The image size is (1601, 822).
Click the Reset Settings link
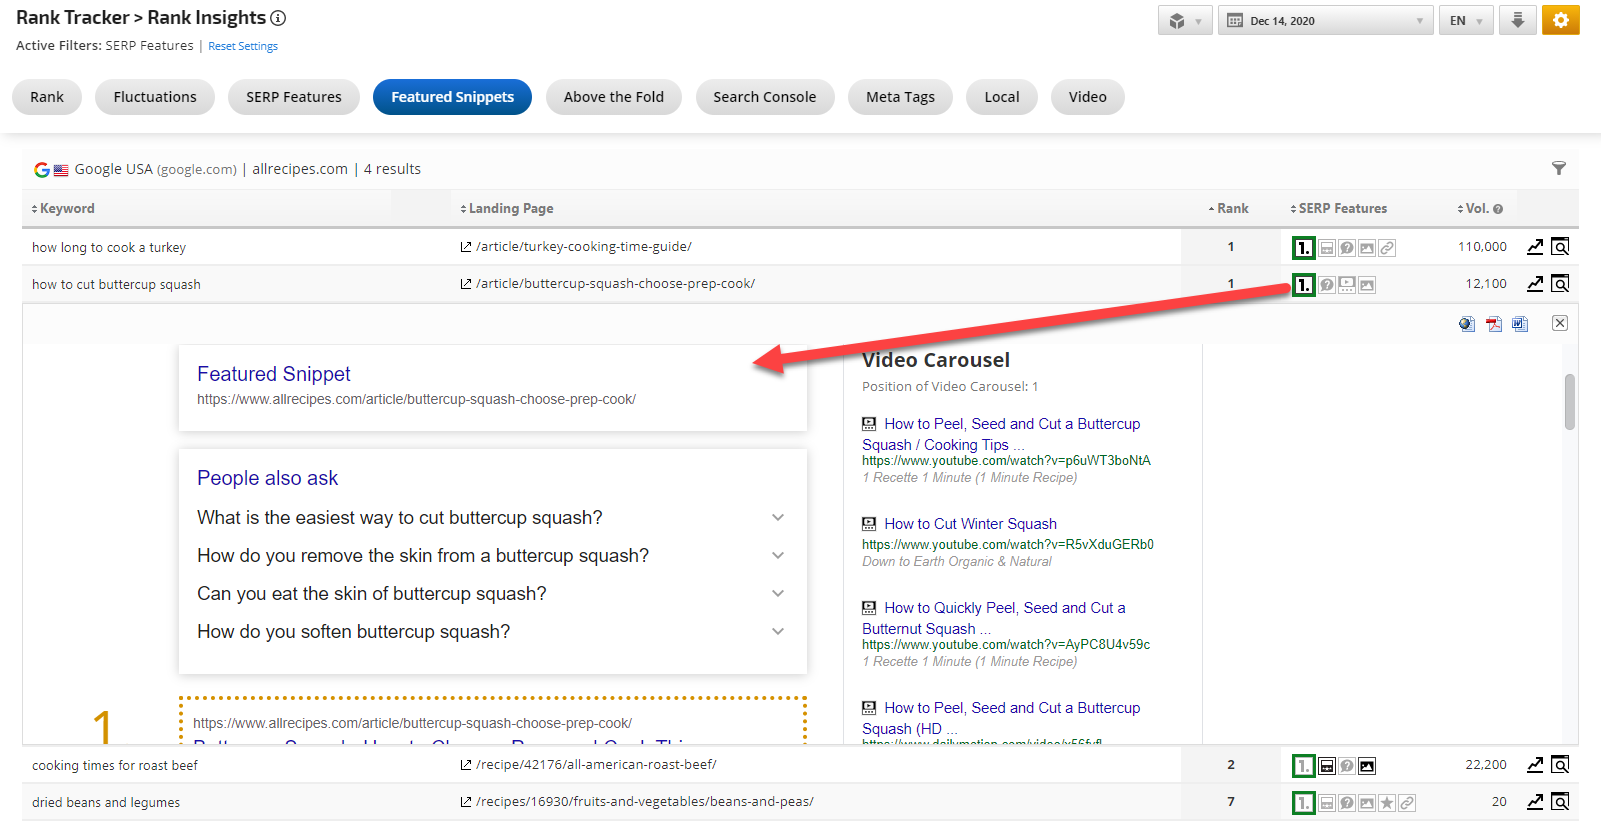(x=243, y=46)
